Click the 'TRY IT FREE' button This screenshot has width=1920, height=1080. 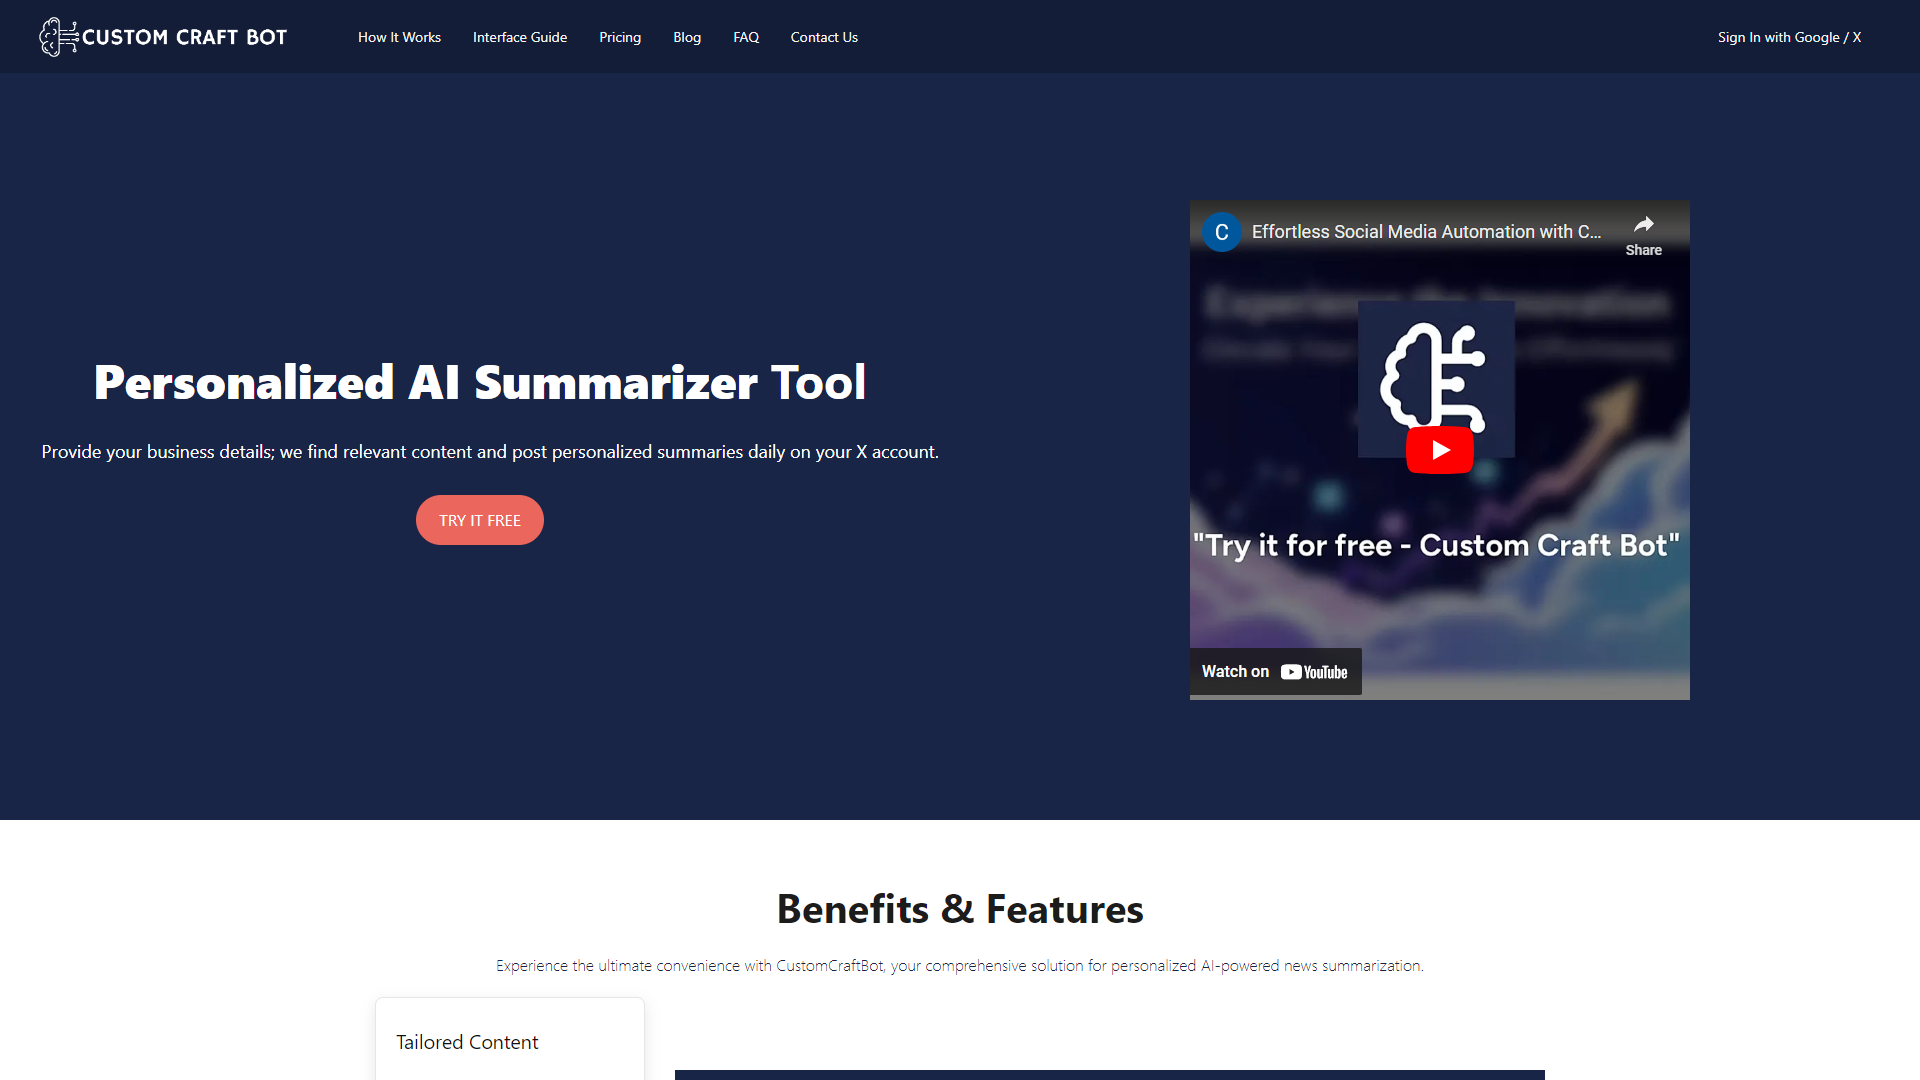click(480, 520)
